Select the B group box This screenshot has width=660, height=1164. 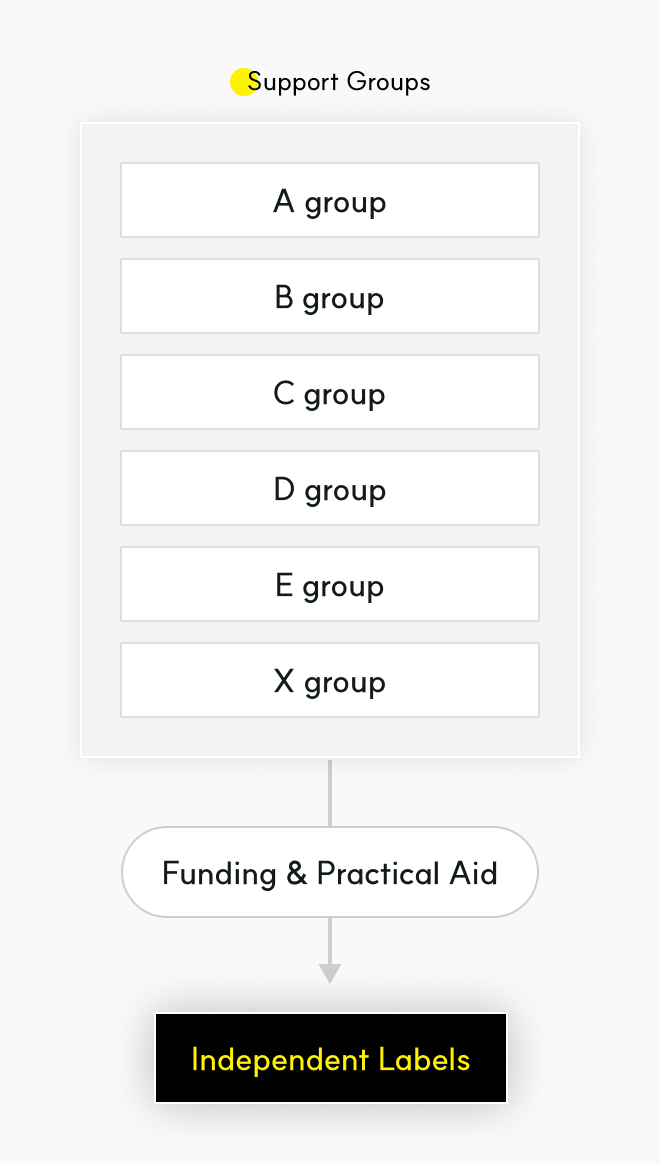[x=330, y=296]
